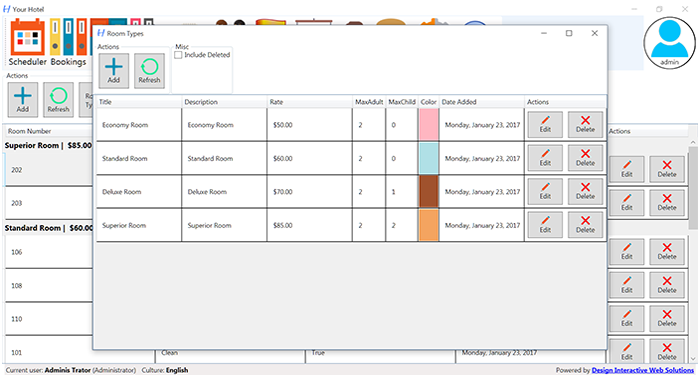Maximize the Room Types window
700x378 pixels.
(x=569, y=33)
